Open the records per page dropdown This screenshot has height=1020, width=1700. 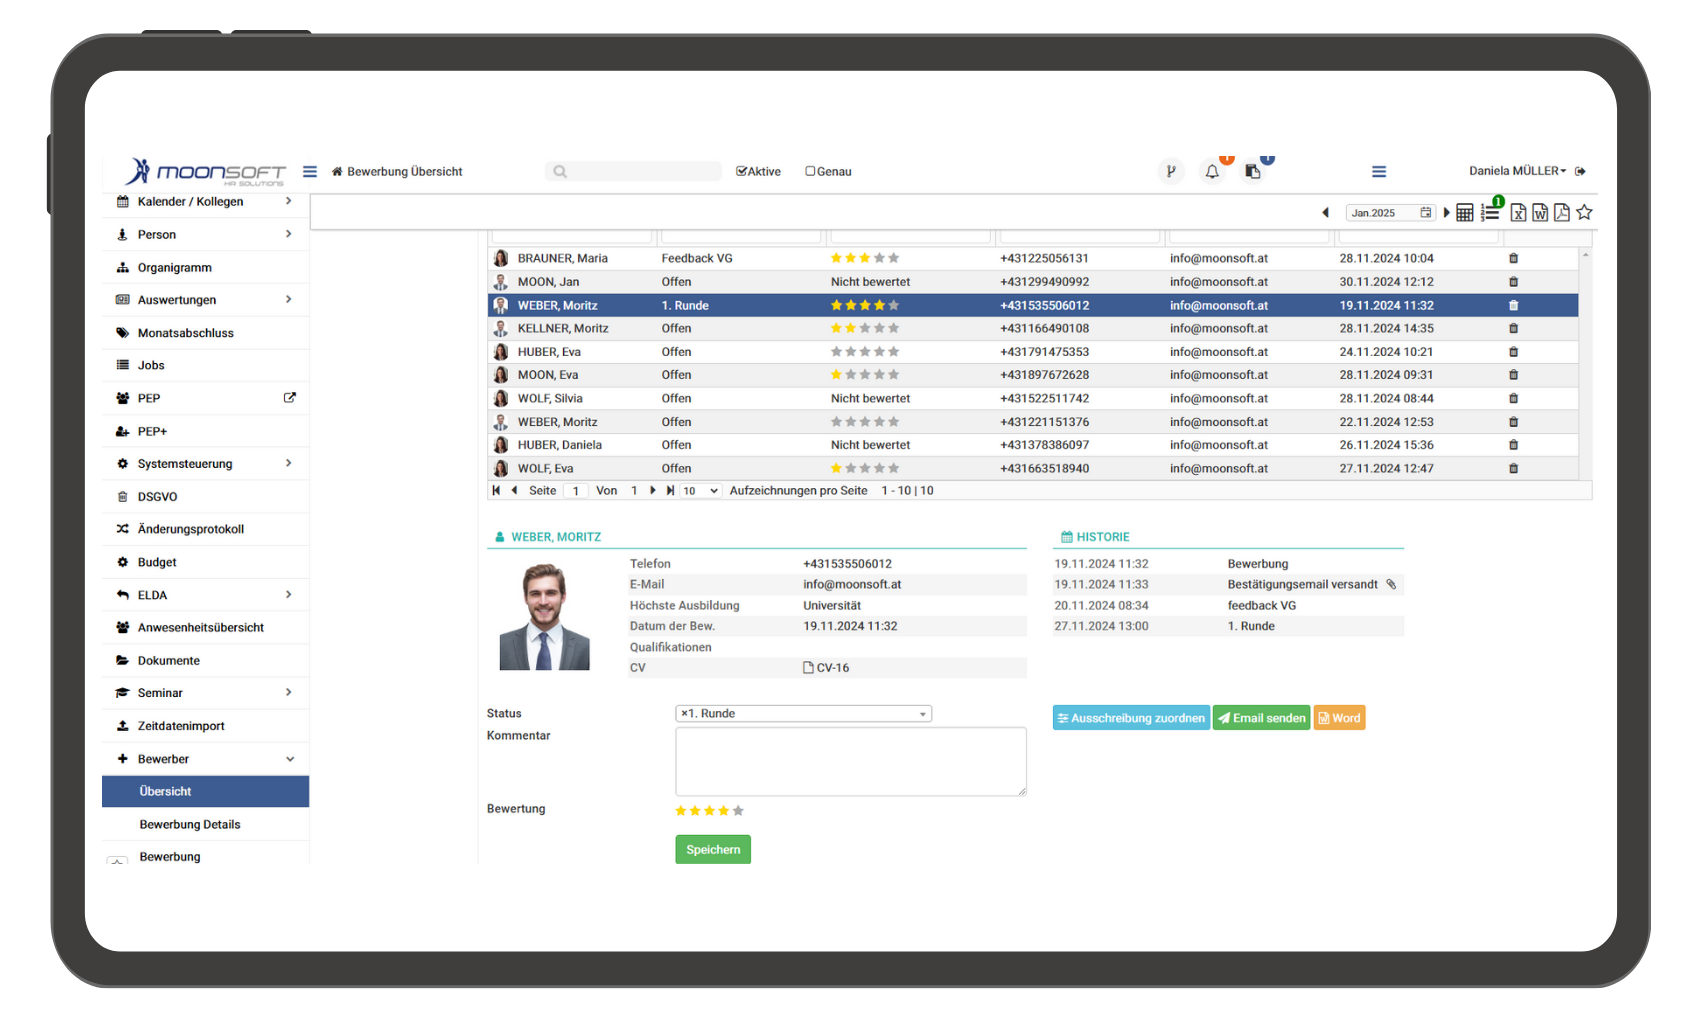[x=700, y=491]
